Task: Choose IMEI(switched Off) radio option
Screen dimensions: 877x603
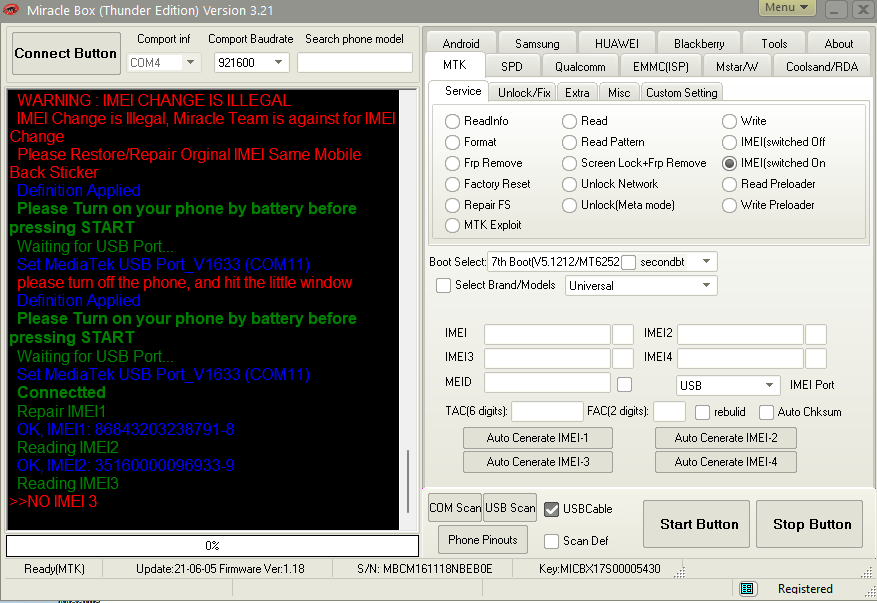Action: click(x=729, y=143)
